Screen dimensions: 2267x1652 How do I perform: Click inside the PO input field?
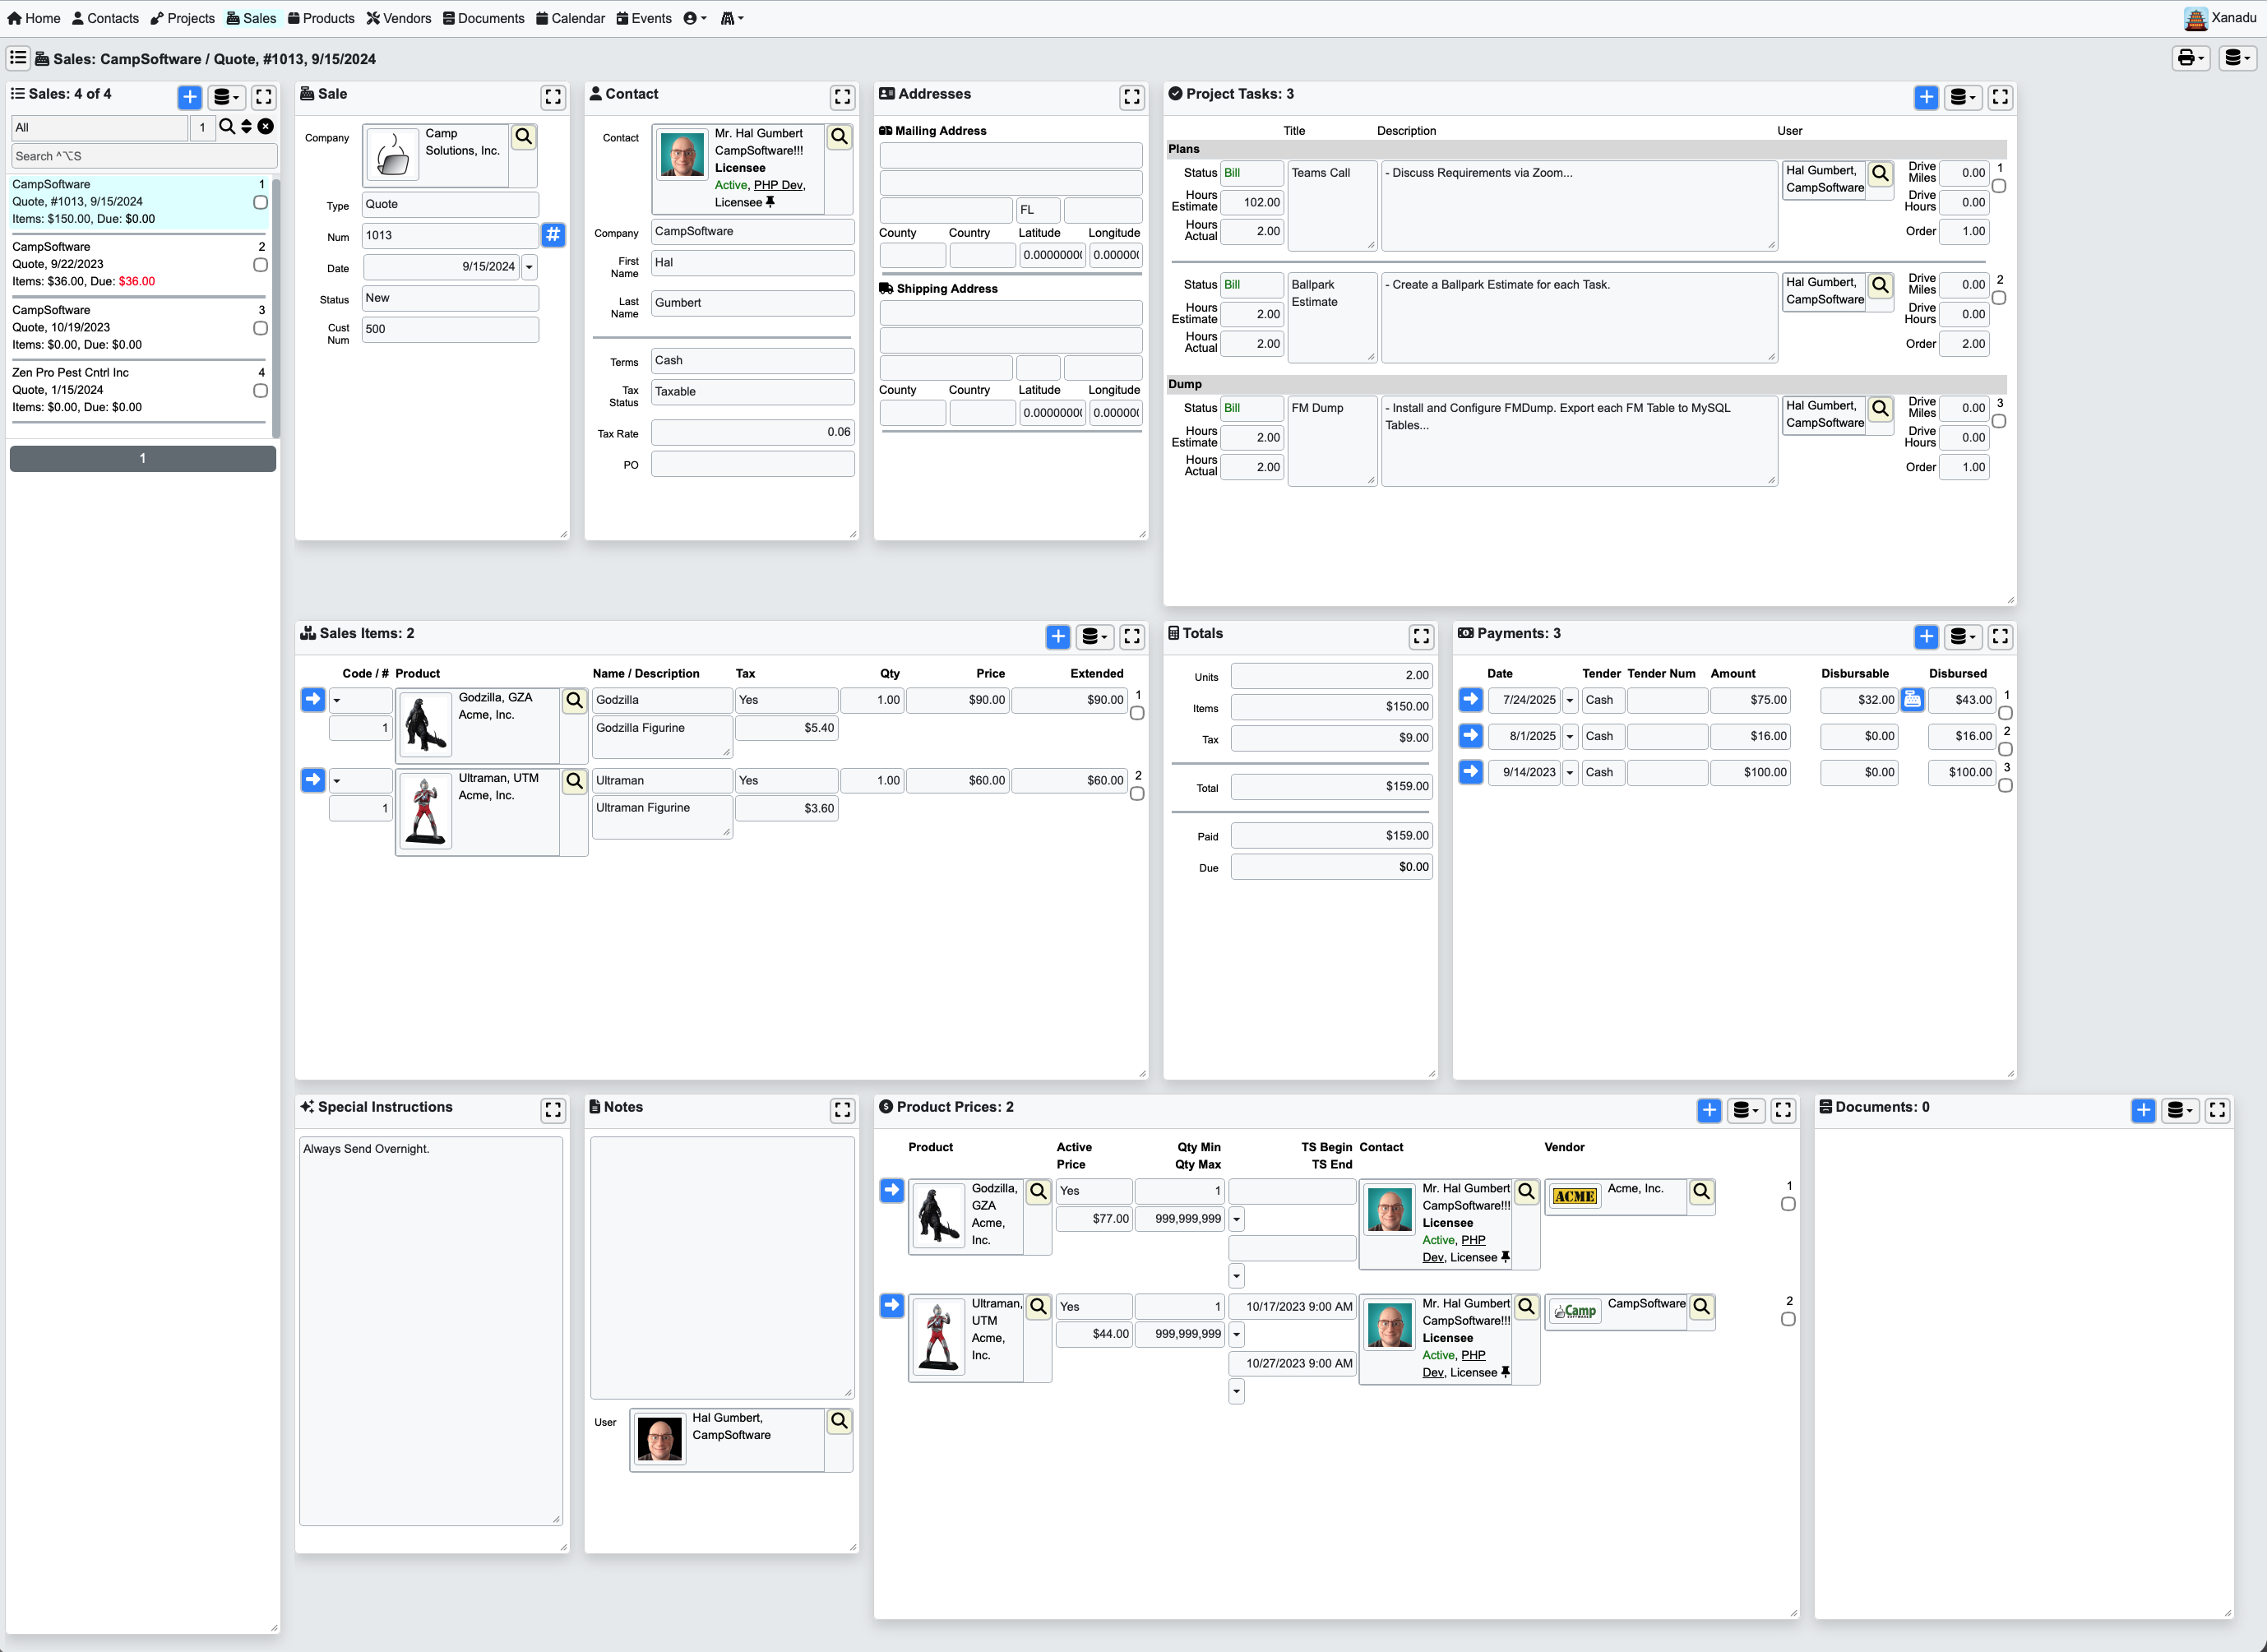[x=752, y=463]
